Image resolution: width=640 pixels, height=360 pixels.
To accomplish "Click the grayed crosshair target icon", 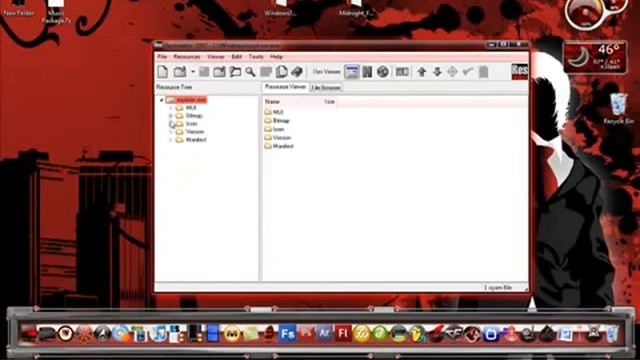I will 452,72.
